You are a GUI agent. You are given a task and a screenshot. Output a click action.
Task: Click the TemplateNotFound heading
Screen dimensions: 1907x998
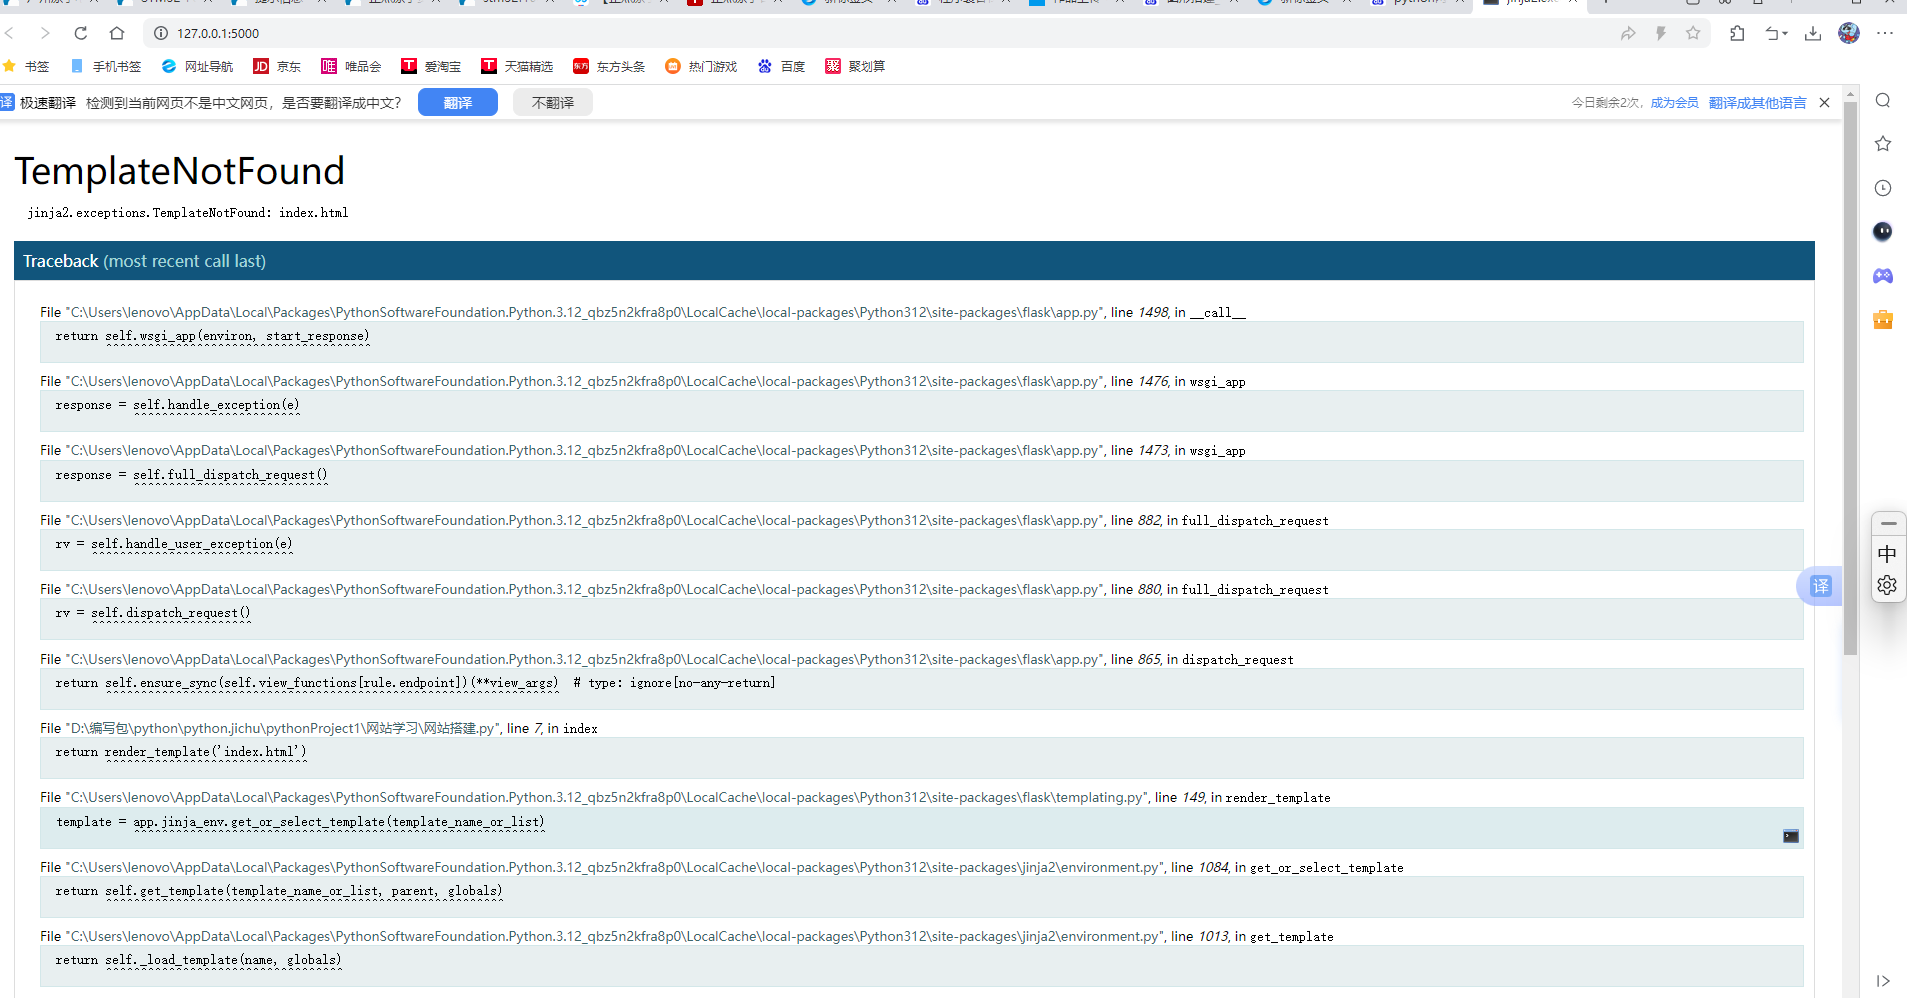pos(180,171)
